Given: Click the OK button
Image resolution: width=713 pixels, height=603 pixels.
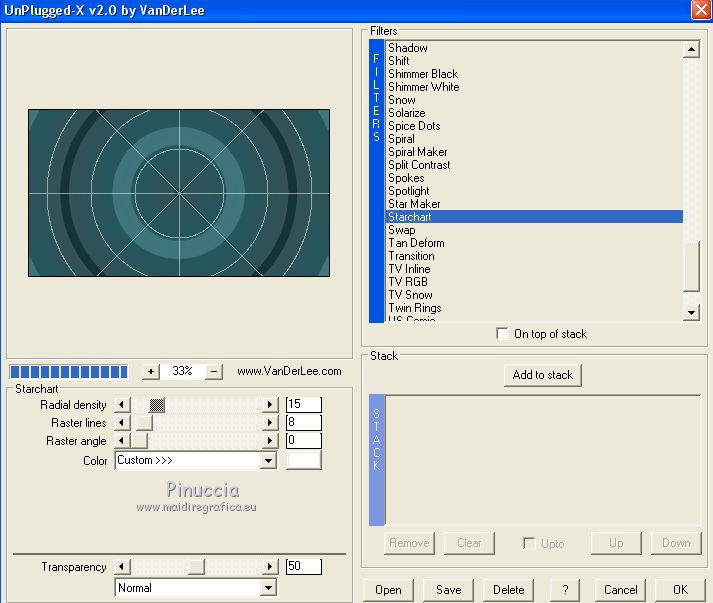Looking at the screenshot, I should [x=680, y=590].
